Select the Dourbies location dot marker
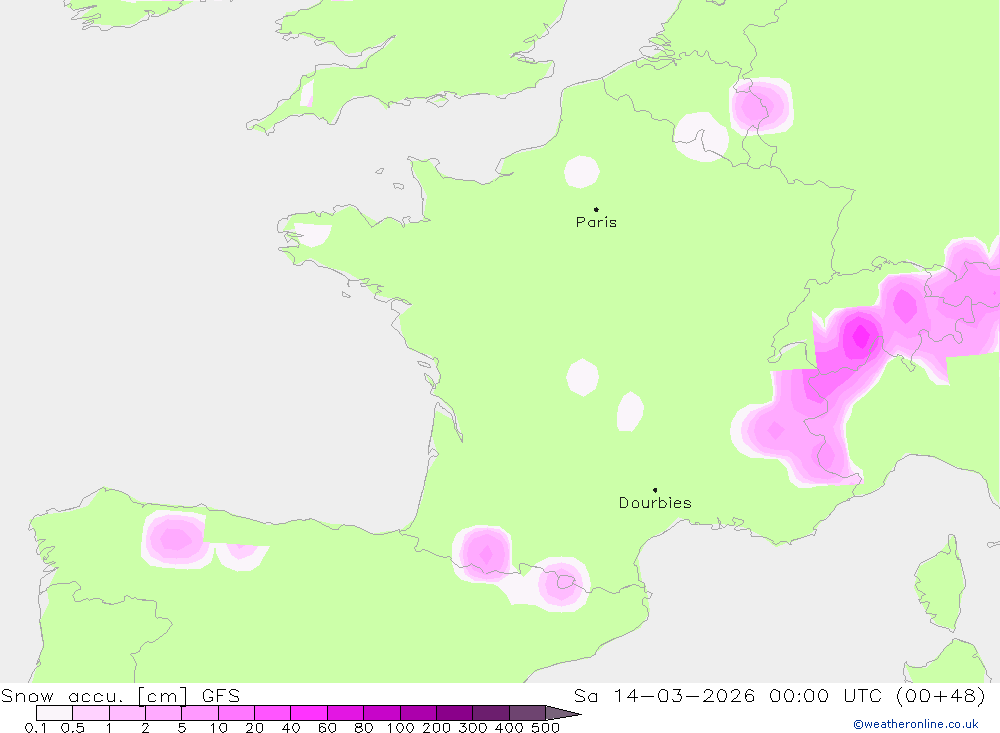Image resolution: width=1000 pixels, height=733 pixels. click(x=655, y=490)
